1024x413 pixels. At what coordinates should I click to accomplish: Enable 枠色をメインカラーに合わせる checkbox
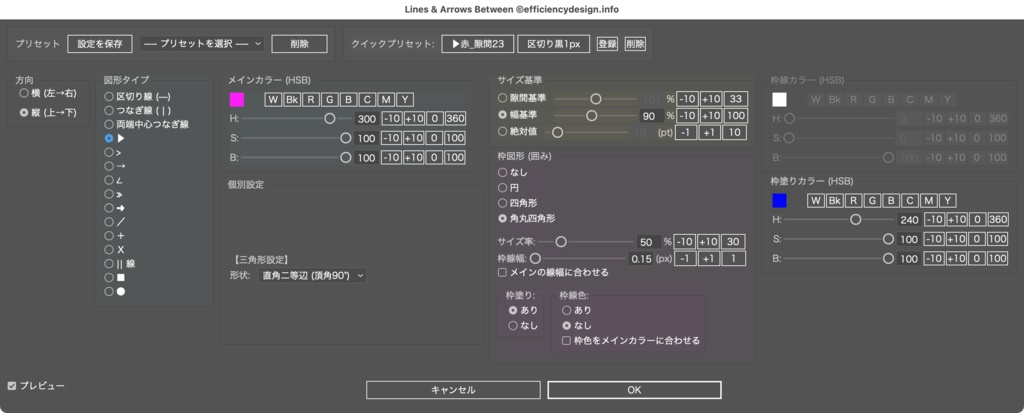tap(631, 340)
